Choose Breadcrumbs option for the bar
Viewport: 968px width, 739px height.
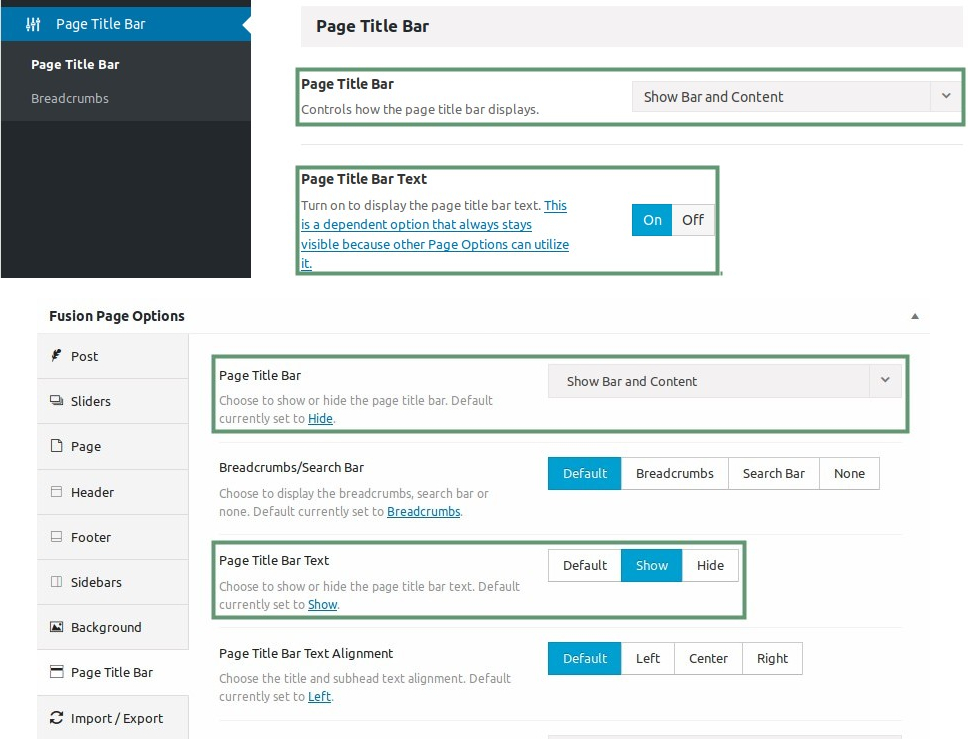pos(675,474)
